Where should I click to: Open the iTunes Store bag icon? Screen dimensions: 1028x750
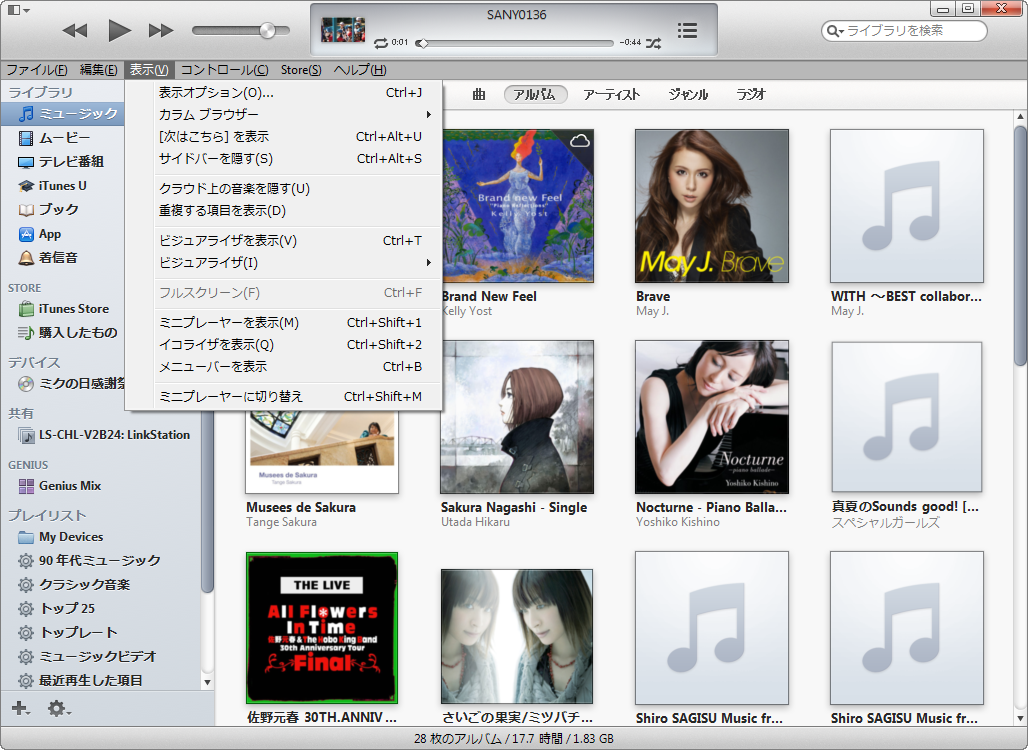[26, 309]
